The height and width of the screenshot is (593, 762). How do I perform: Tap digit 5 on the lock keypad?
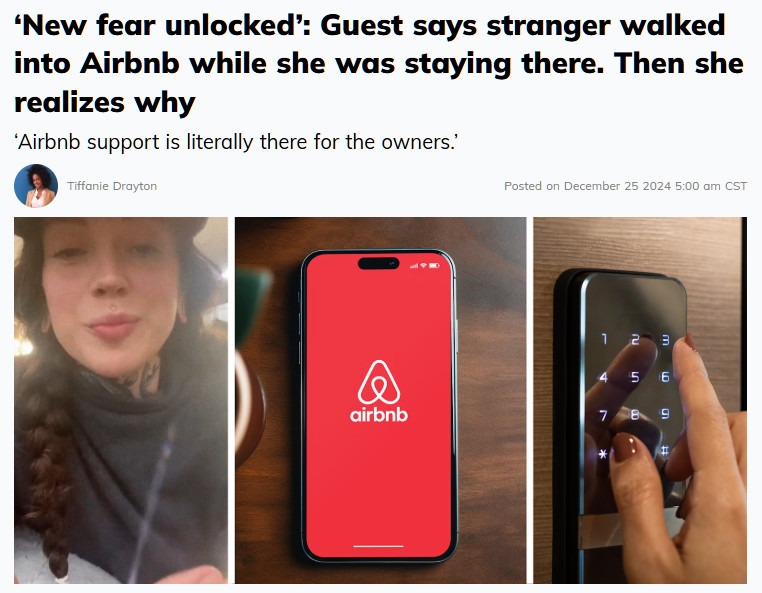click(x=635, y=377)
